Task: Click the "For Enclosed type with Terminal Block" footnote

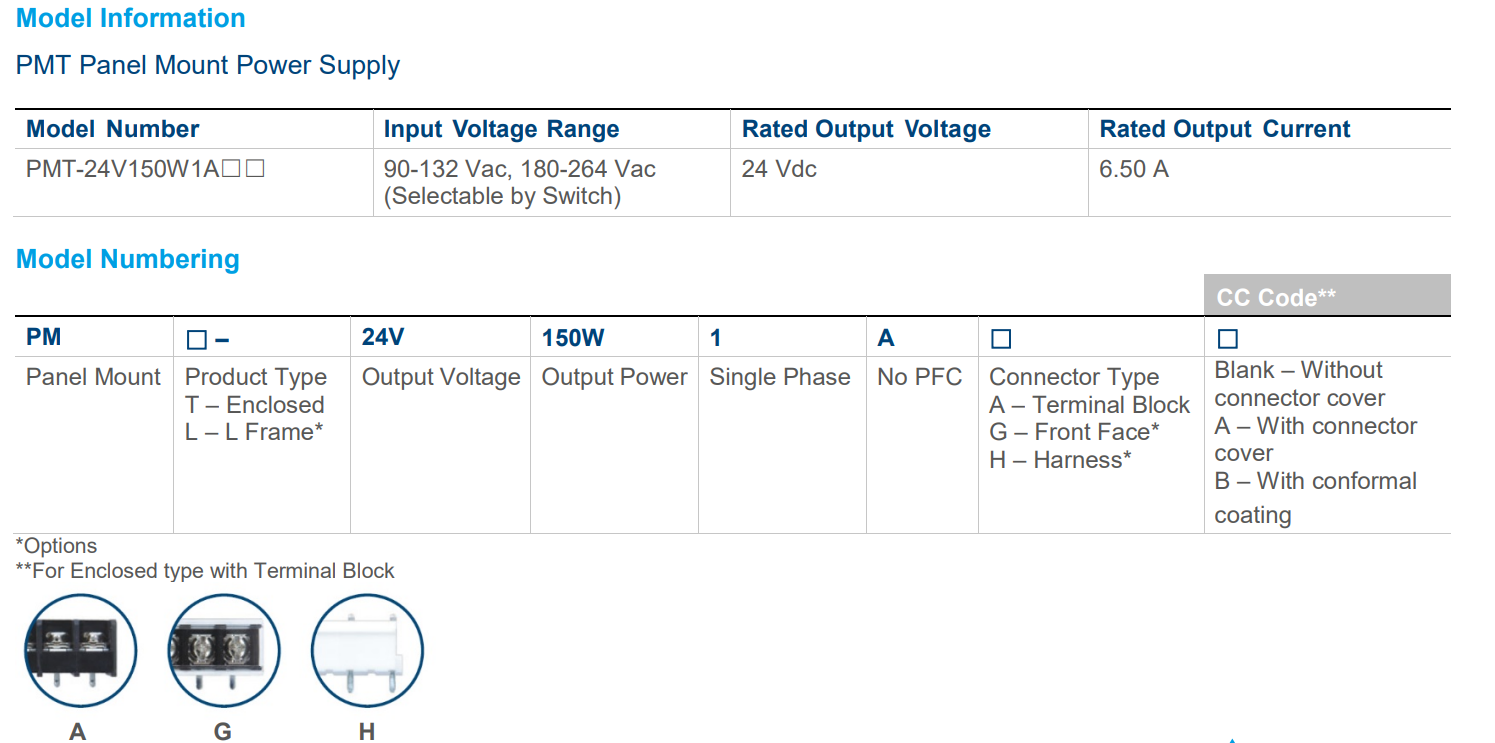Action: [x=205, y=571]
